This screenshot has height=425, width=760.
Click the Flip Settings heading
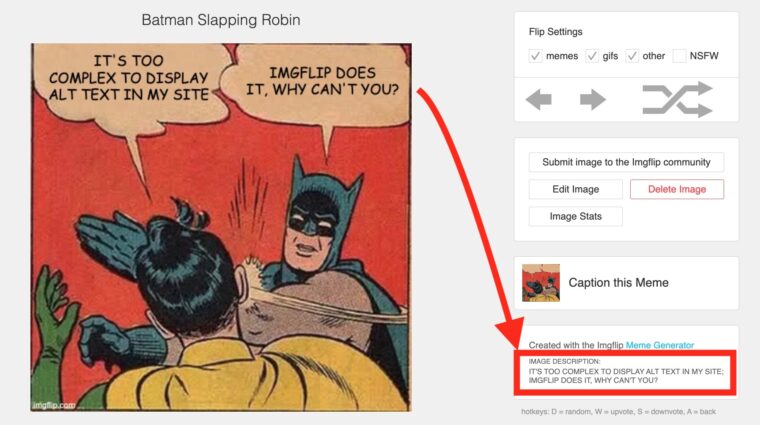click(x=555, y=32)
